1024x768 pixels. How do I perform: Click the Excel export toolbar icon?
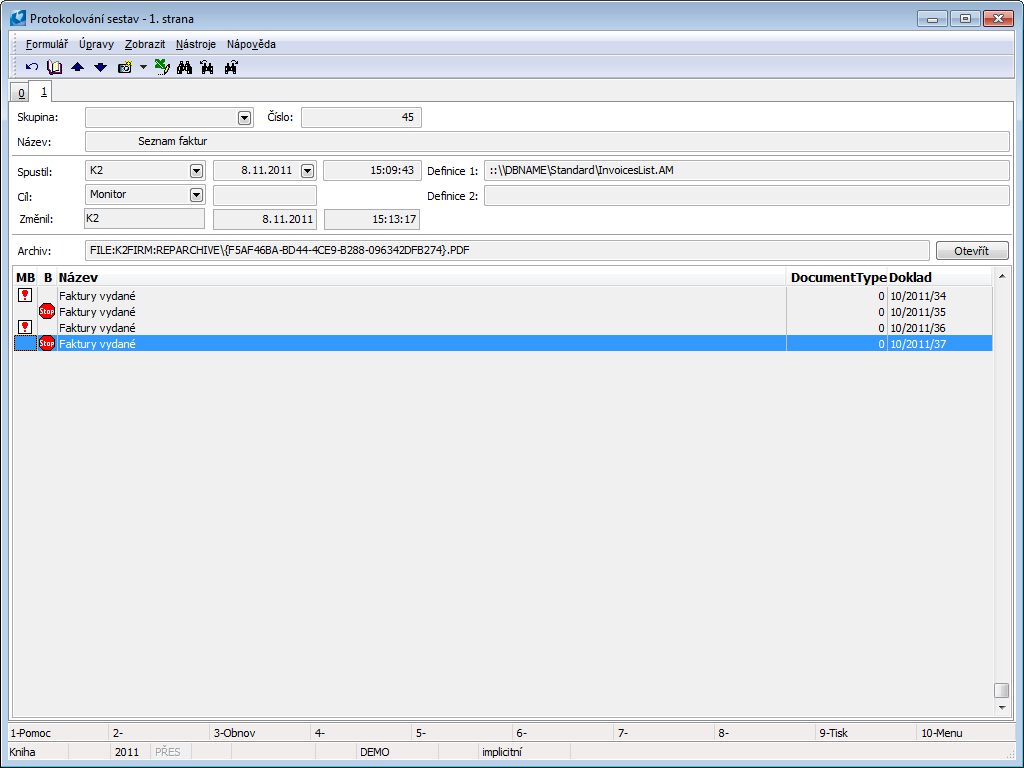[162, 67]
